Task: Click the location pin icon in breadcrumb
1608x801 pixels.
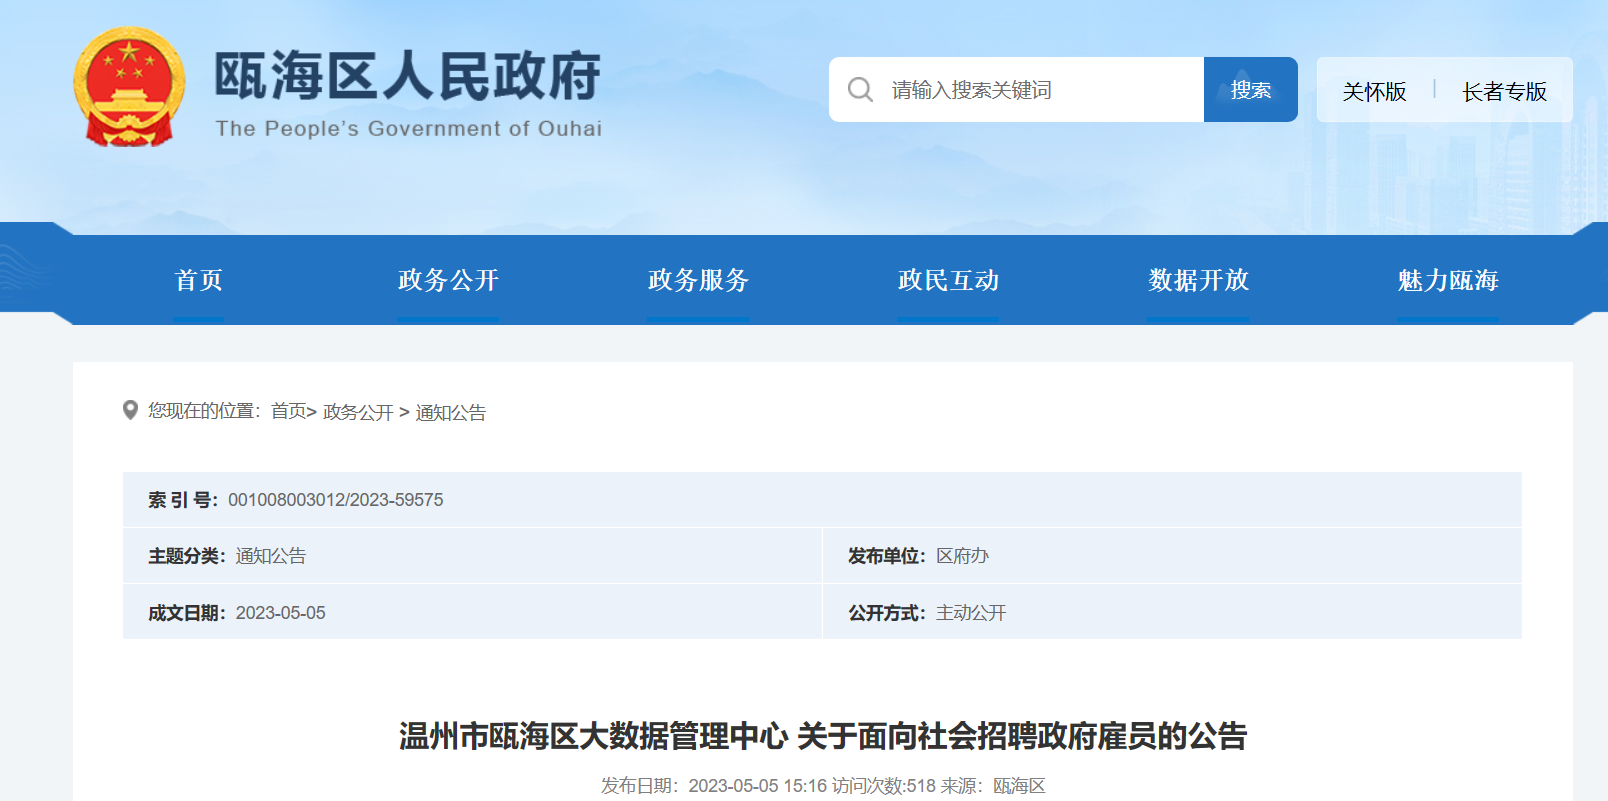Action: pyautogui.click(x=130, y=411)
